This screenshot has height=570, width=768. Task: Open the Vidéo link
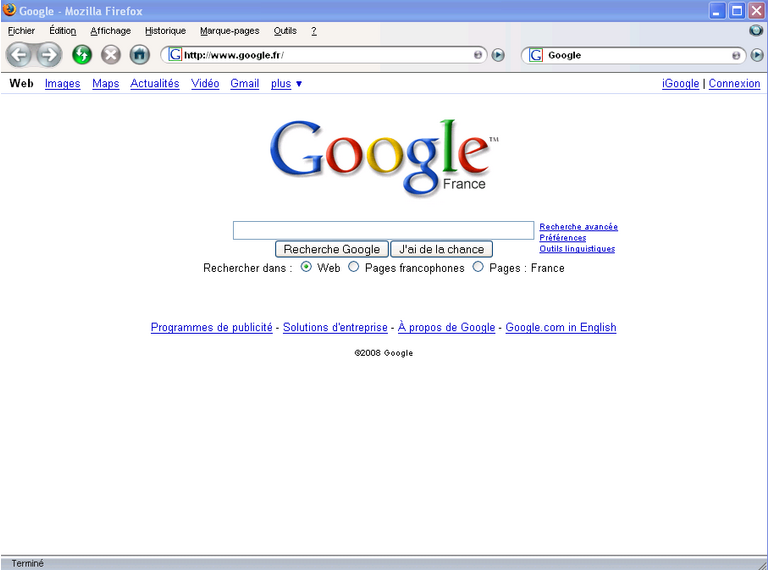pyautogui.click(x=205, y=84)
